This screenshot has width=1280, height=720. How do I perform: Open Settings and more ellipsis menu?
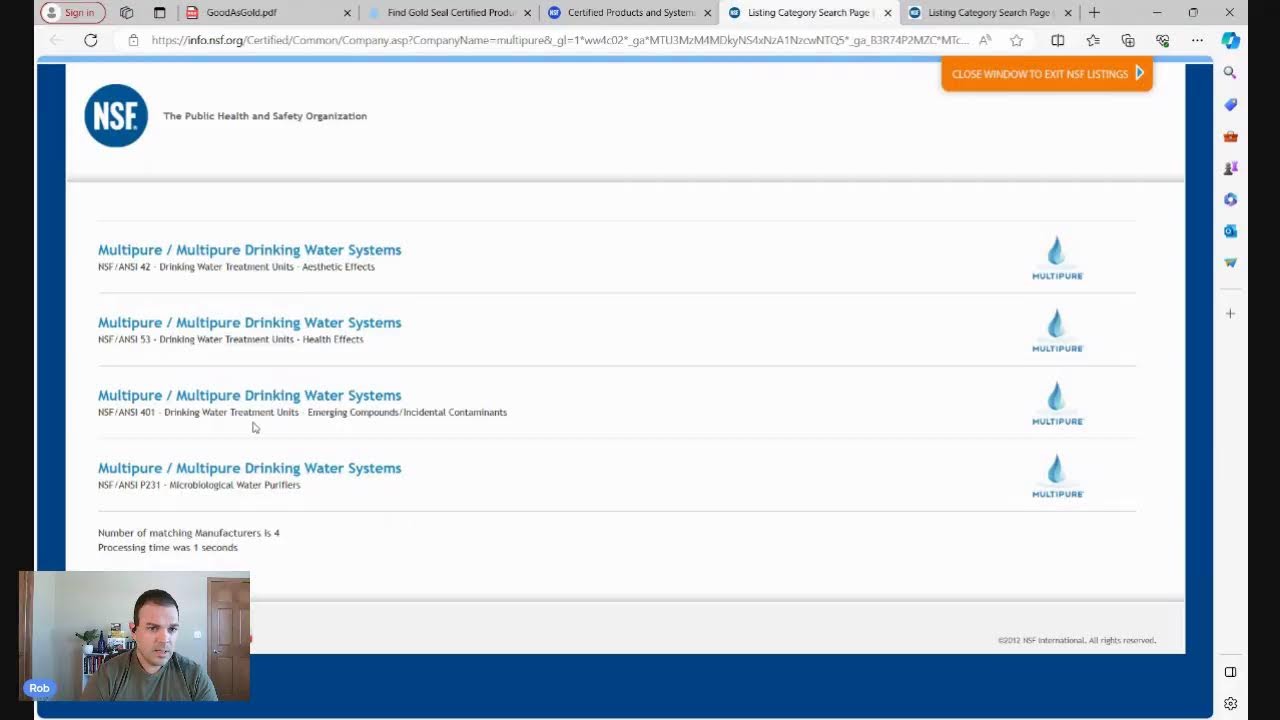coord(1197,40)
